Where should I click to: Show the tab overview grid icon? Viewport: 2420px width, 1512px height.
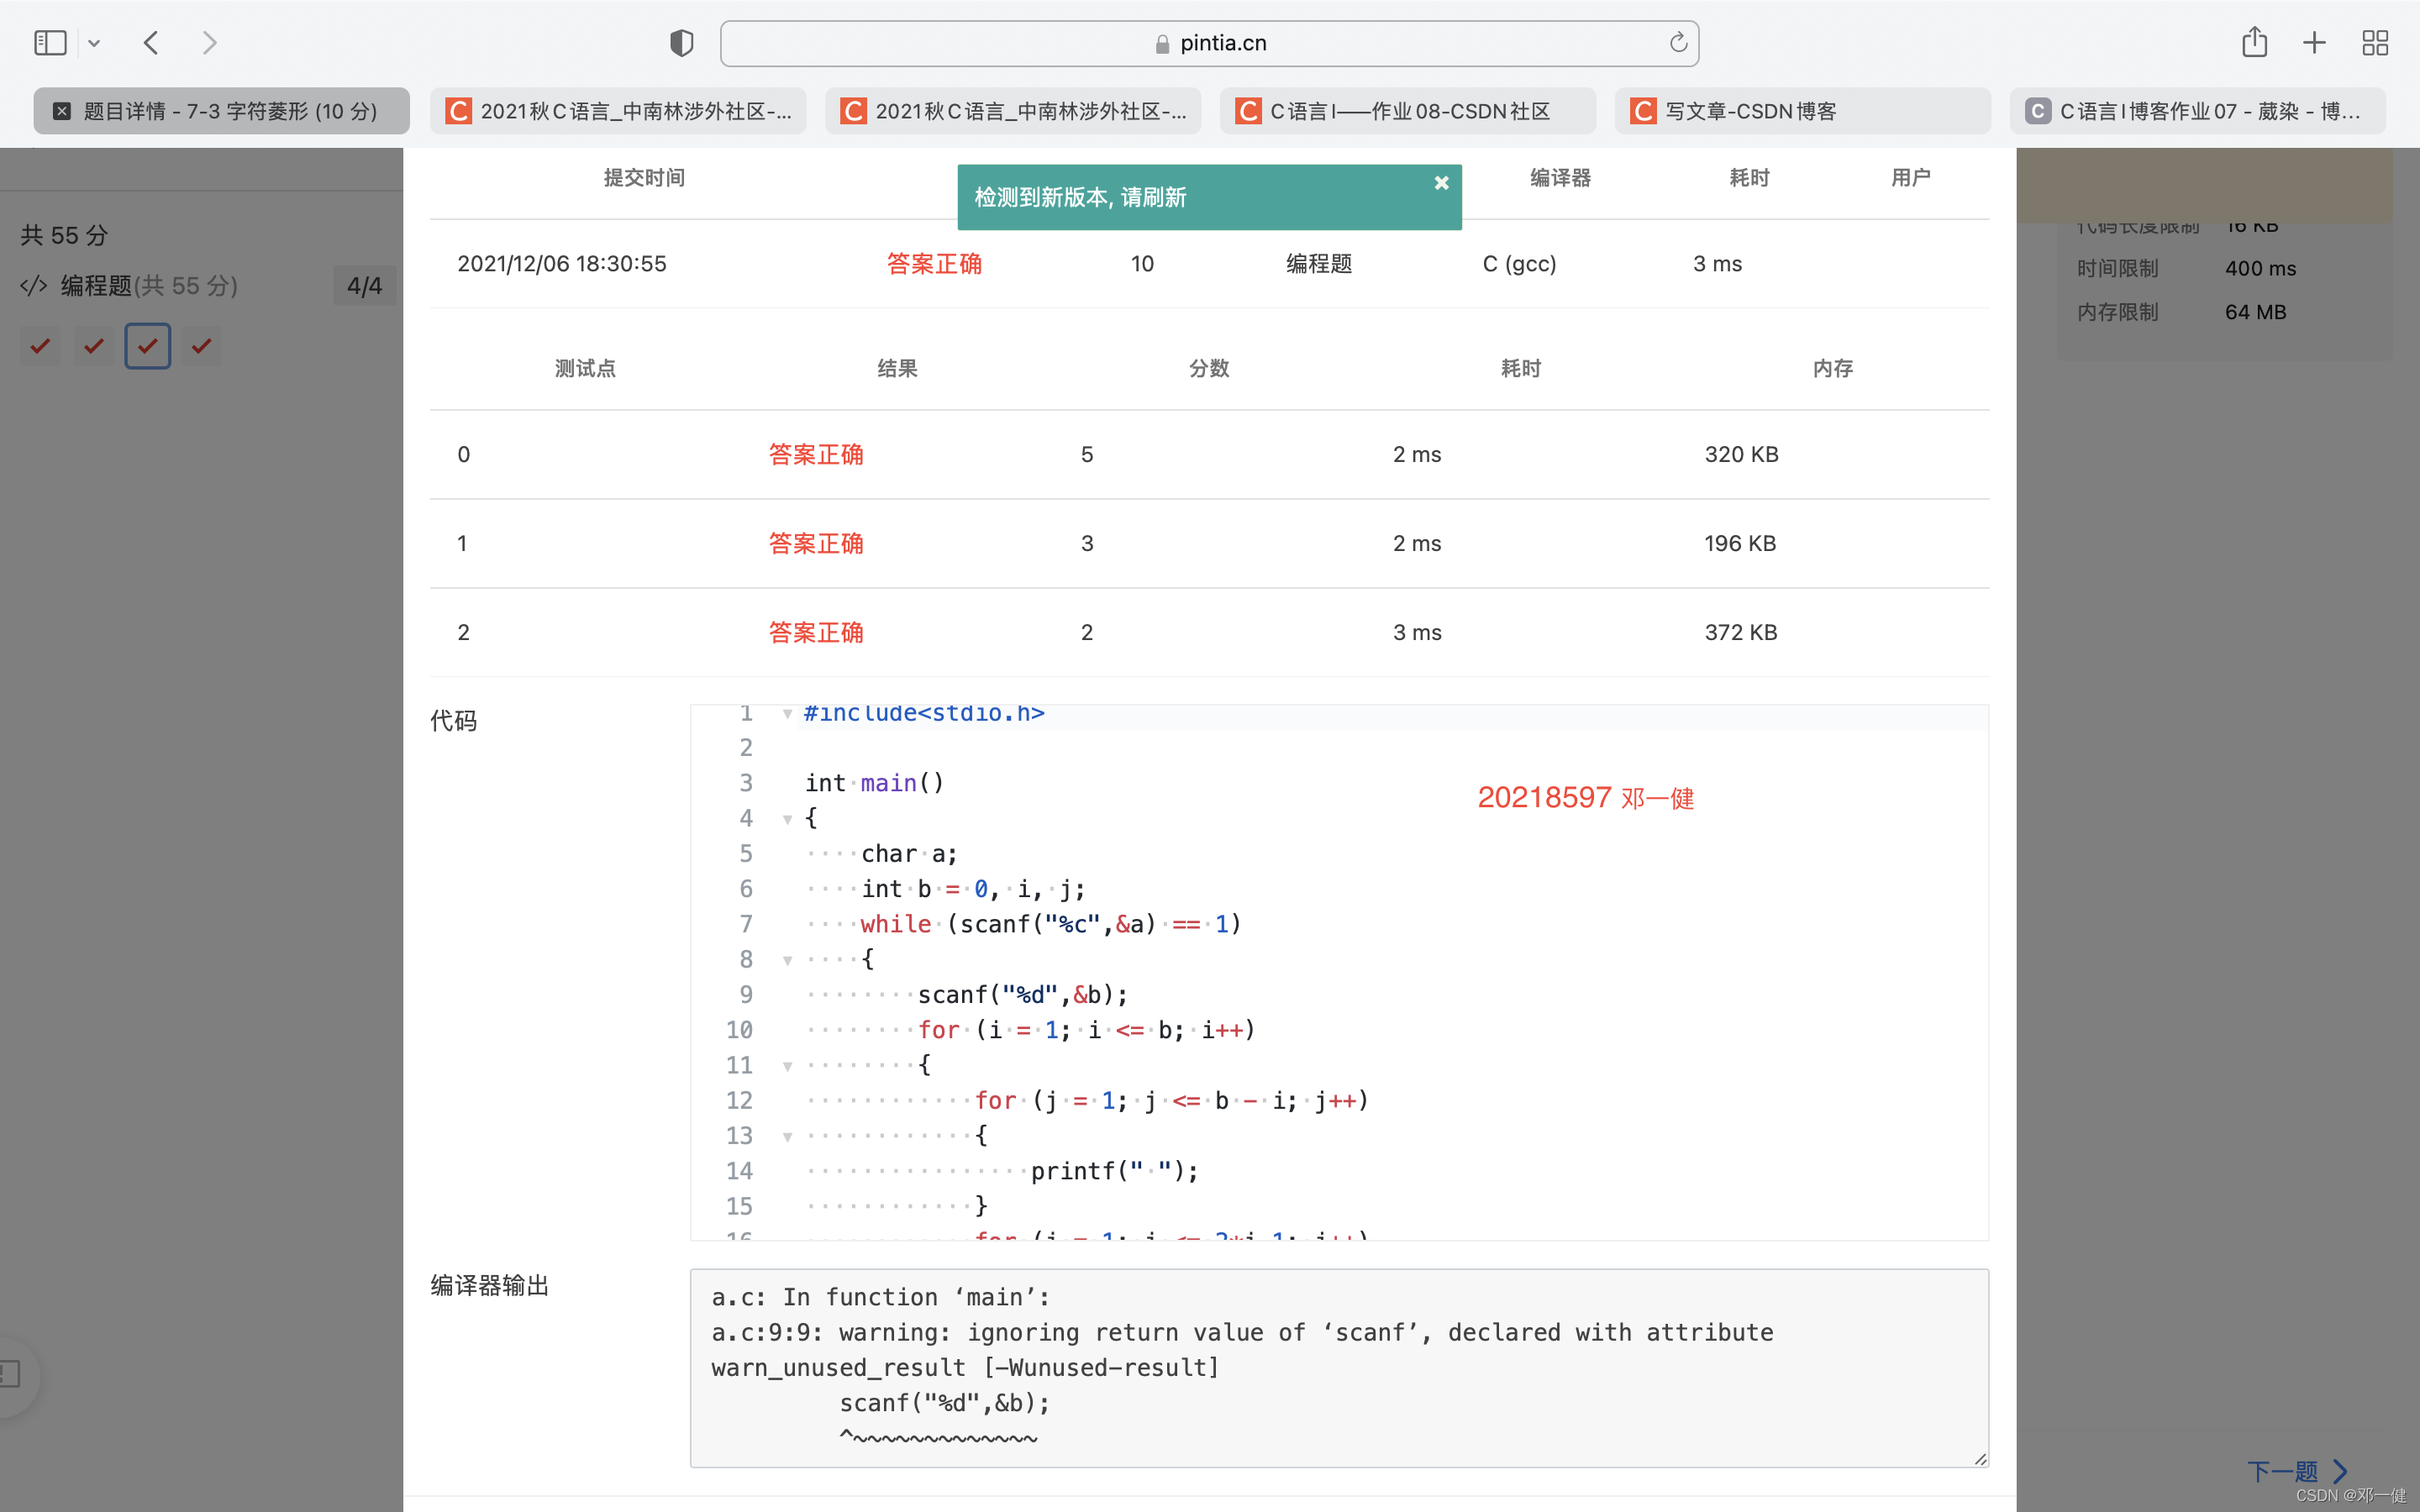tap(2375, 43)
